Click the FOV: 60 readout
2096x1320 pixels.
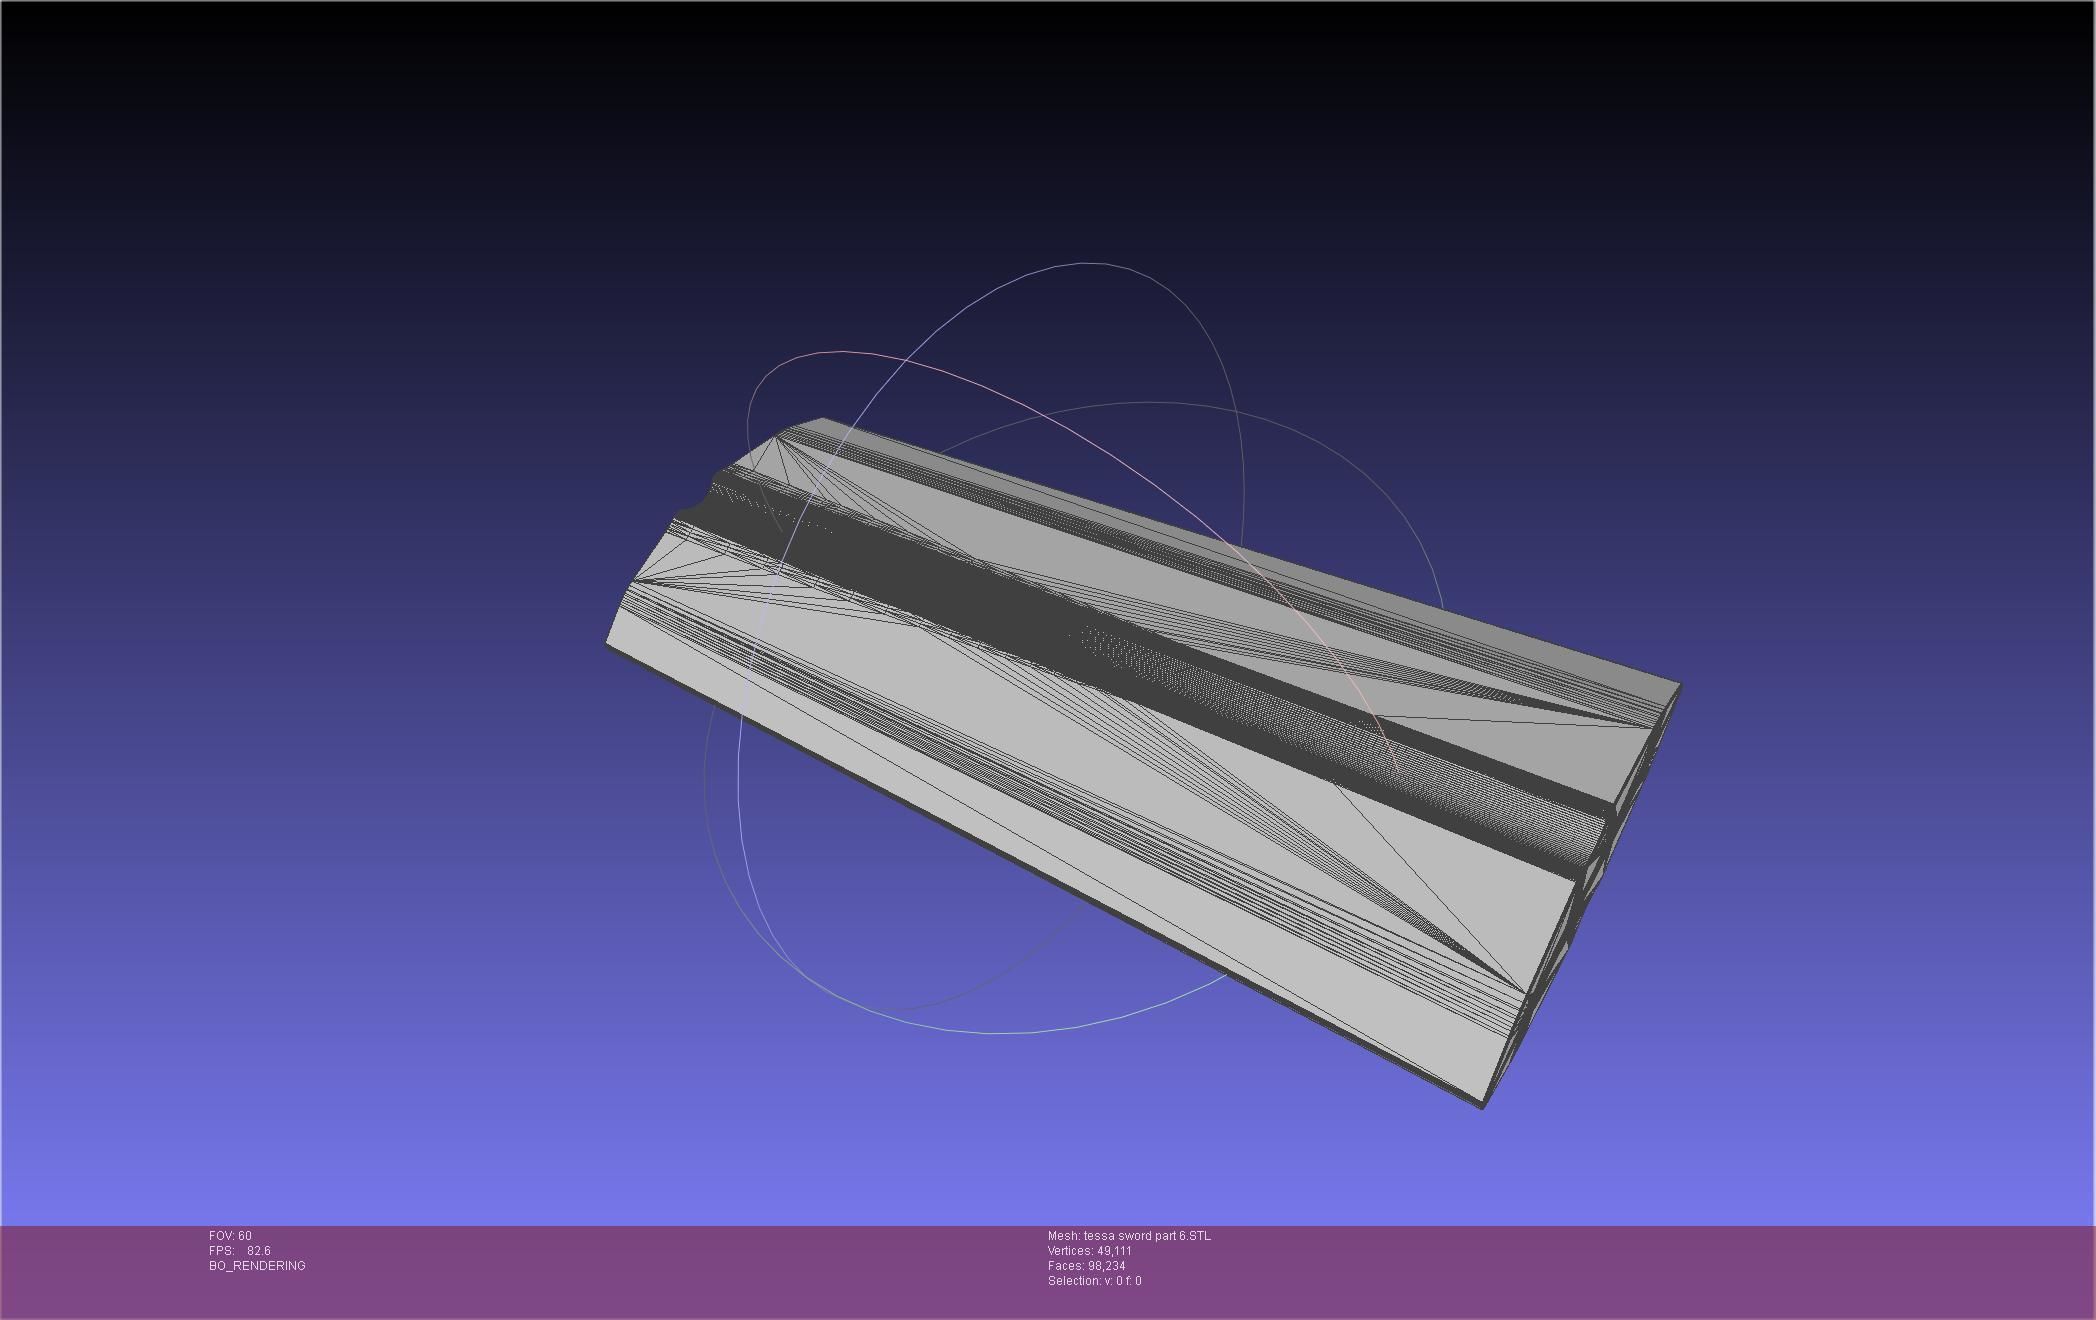pyautogui.click(x=230, y=1236)
